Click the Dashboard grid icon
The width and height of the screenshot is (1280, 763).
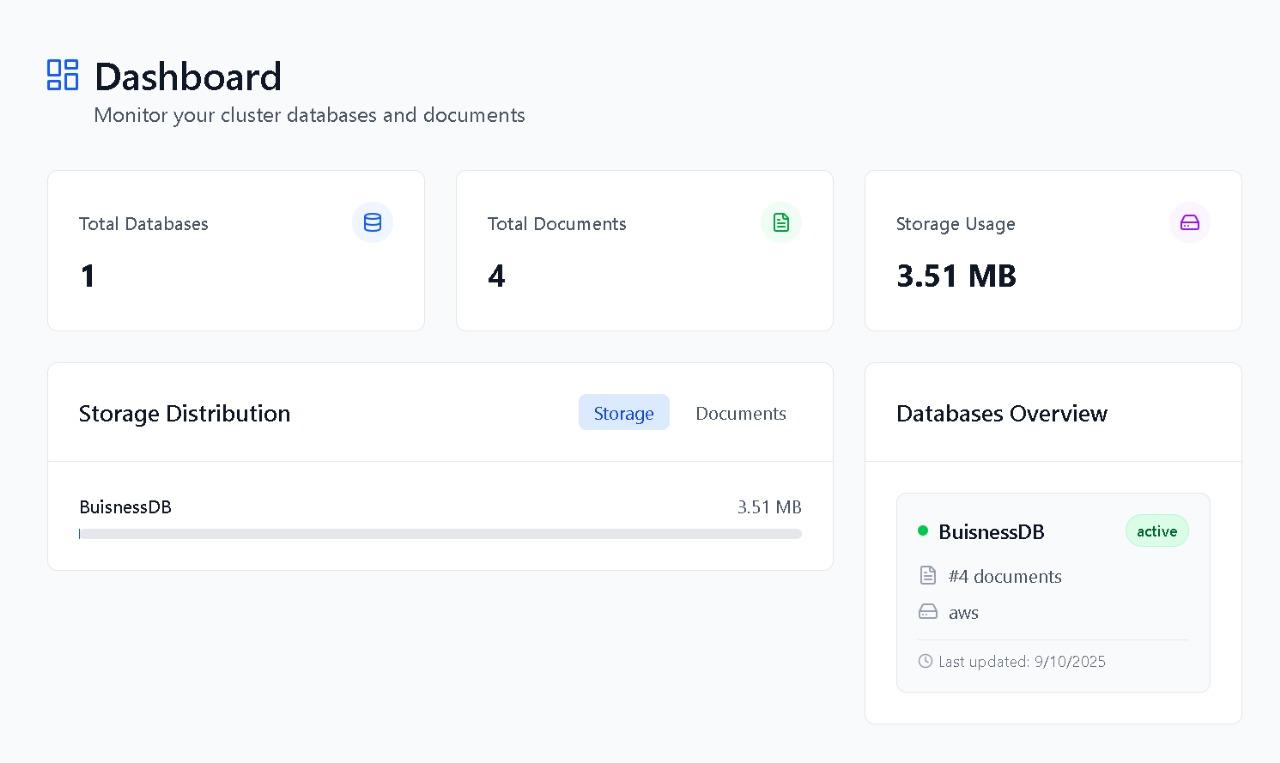(x=63, y=75)
